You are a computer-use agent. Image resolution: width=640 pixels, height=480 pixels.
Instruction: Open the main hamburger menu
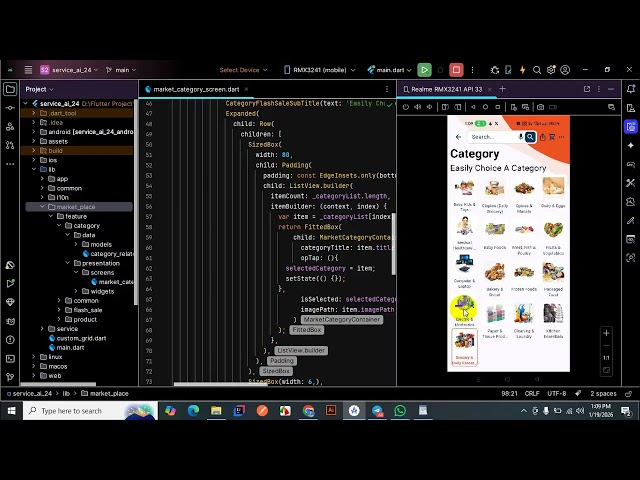(x=28, y=70)
